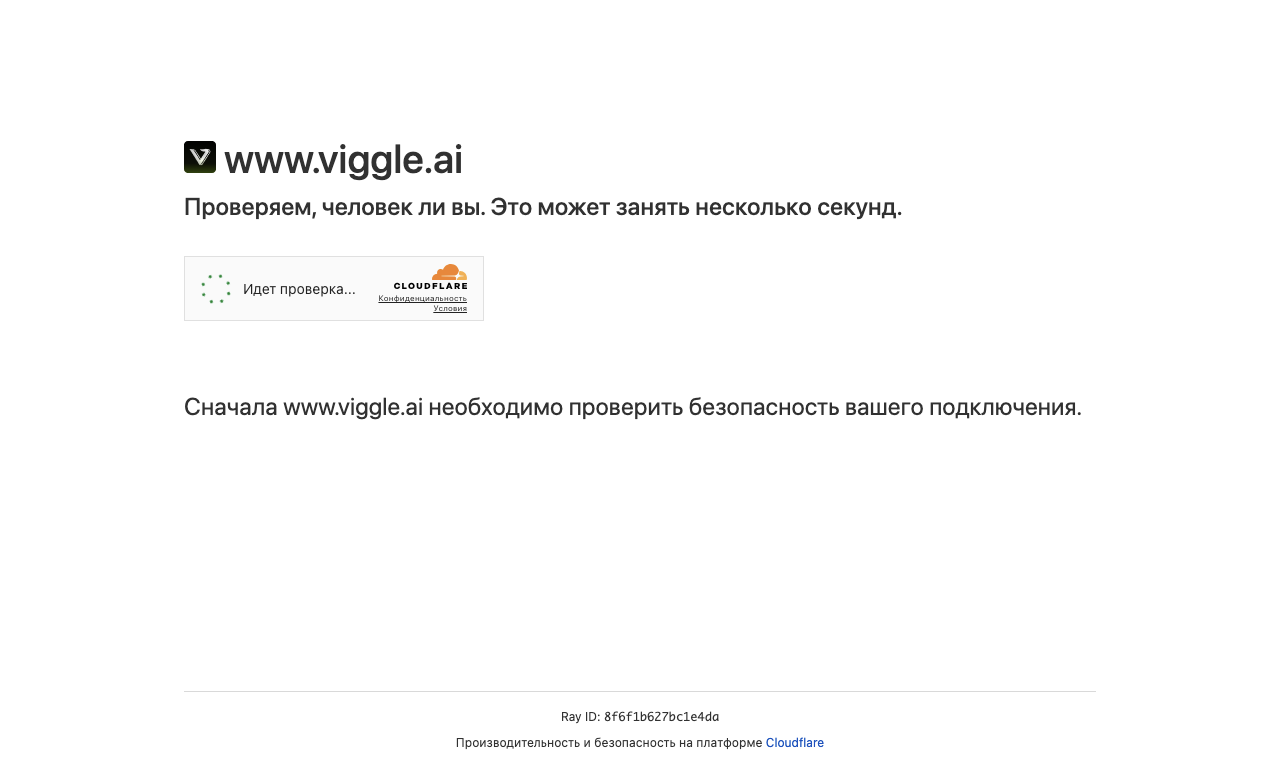Click the 'Идет проверка...' status text
Viewport: 1280px width, 768px height.
[x=299, y=289]
